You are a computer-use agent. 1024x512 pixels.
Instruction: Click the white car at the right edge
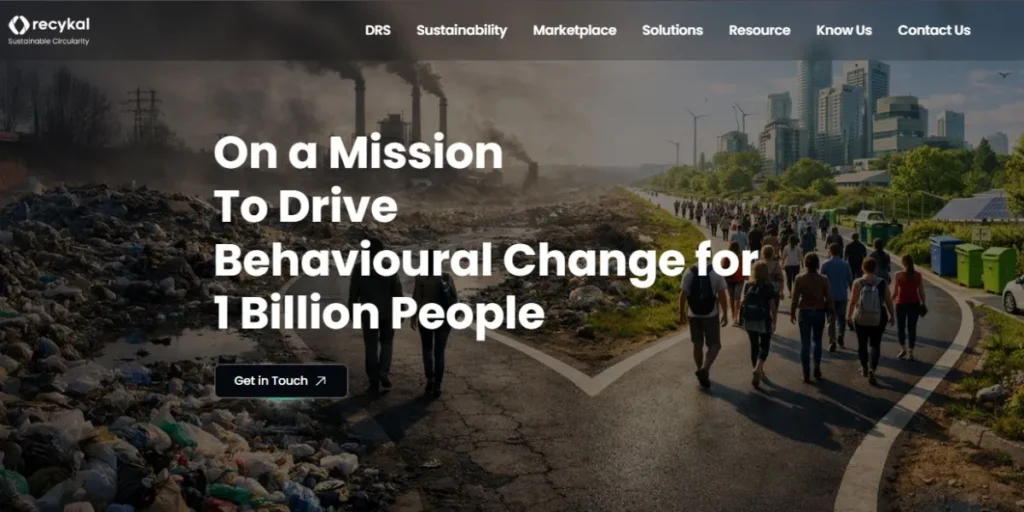(1014, 294)
